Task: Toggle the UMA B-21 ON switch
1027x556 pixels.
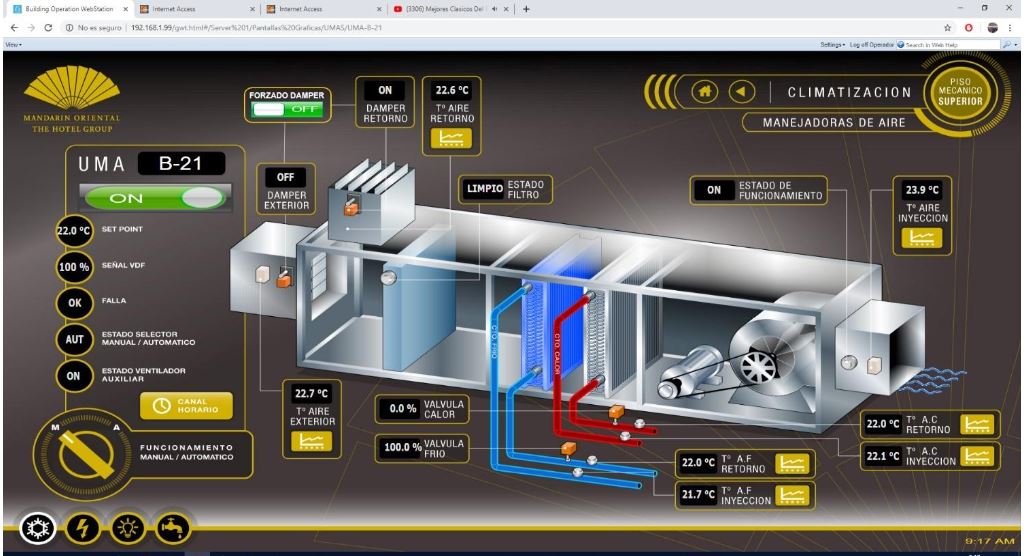Action: [153, 197]
